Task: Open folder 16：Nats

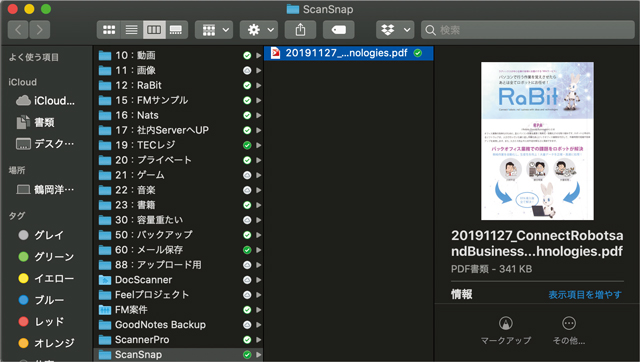Action: 178,115
